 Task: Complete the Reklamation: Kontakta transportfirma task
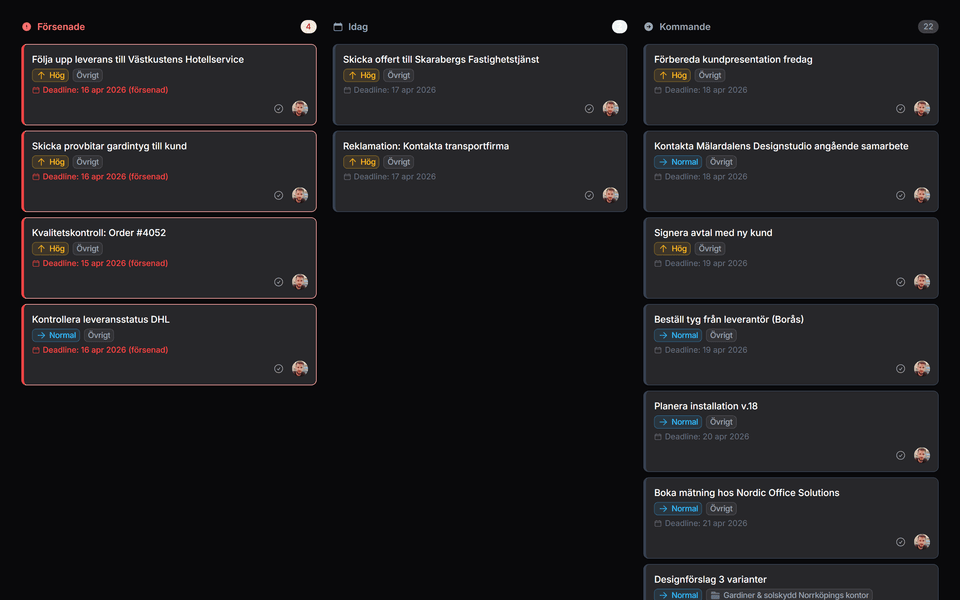590,196
